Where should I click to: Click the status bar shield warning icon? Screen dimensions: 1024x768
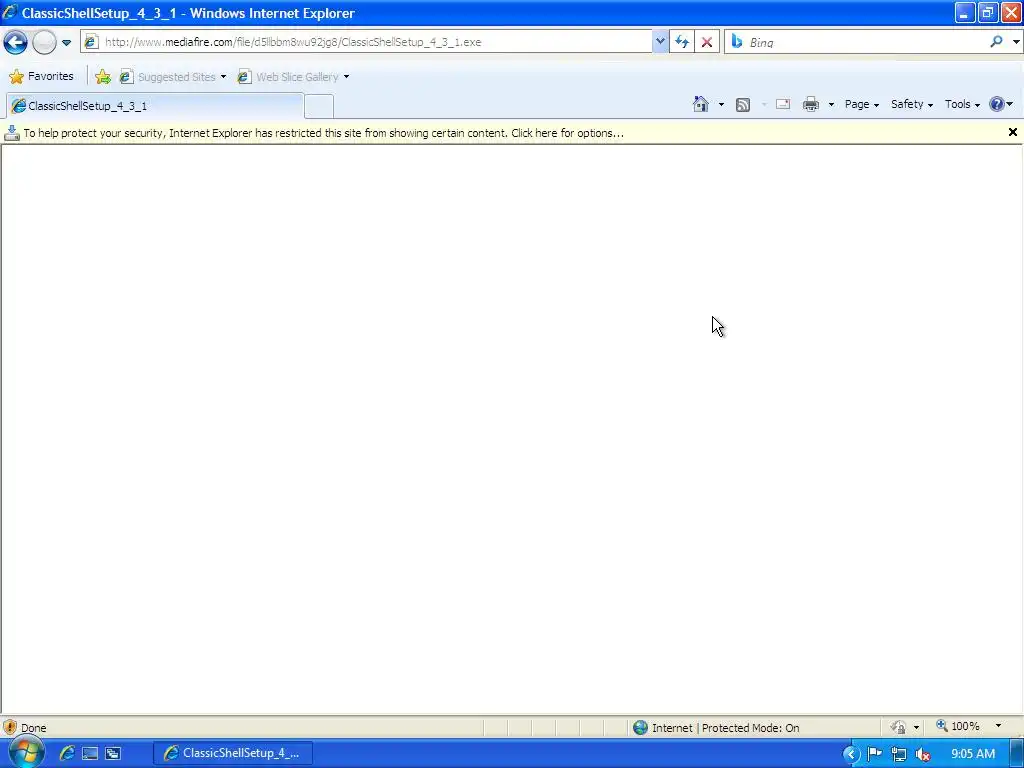coord(10,727)
